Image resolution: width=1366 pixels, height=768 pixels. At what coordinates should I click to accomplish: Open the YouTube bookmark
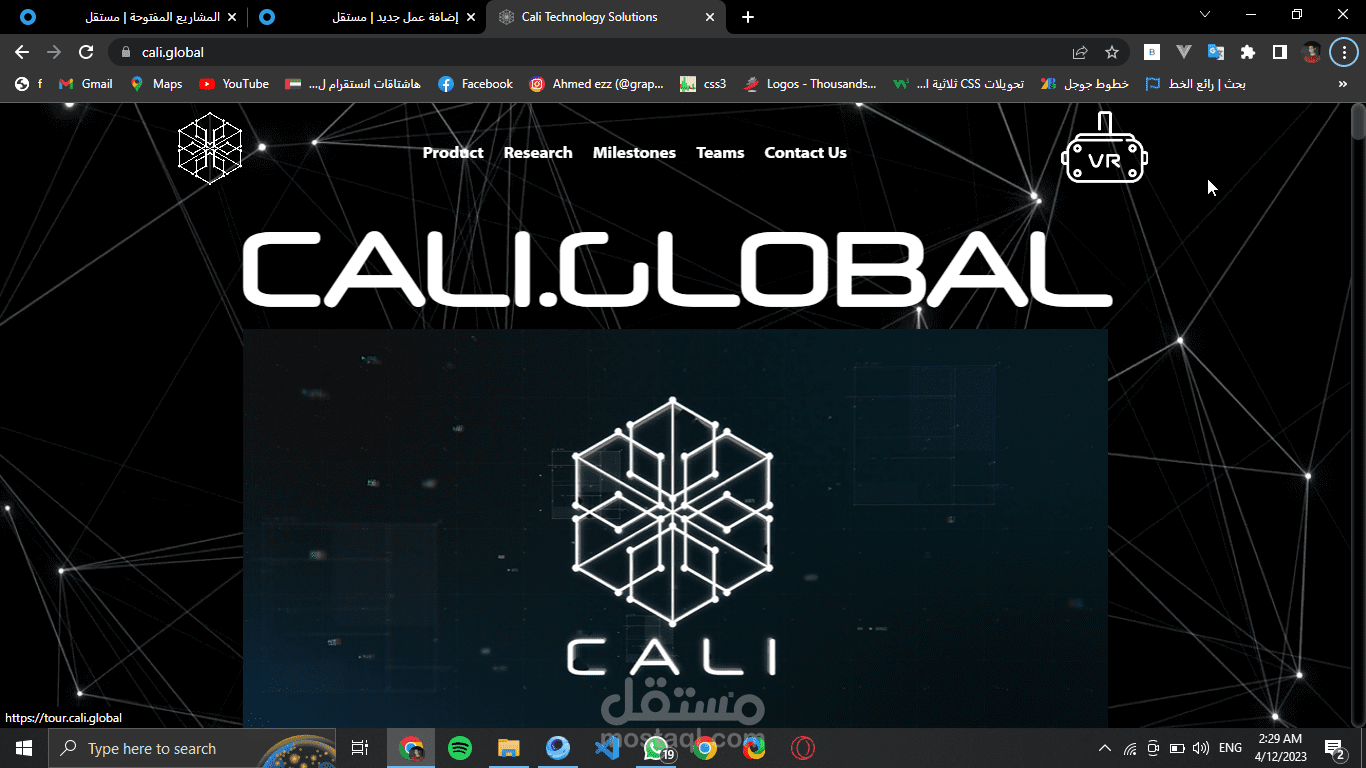tap(234, 84)
